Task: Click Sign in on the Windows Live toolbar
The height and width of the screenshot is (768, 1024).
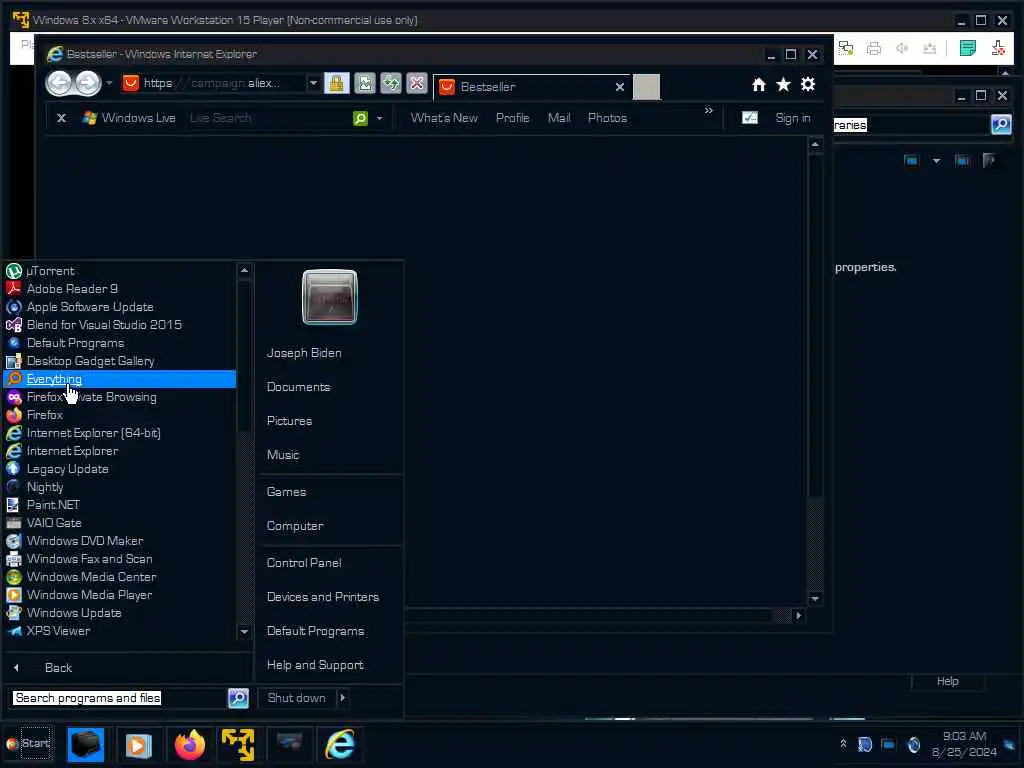Action: click(x=793, y=118)
